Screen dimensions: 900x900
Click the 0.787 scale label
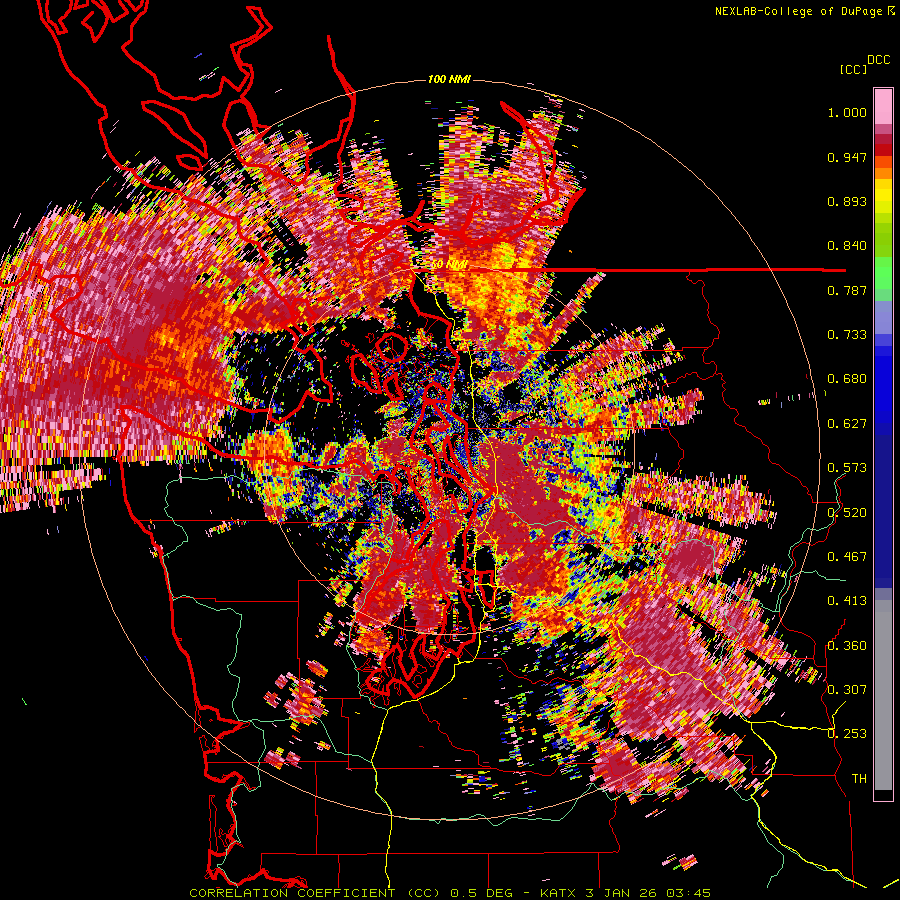[847, 290]
